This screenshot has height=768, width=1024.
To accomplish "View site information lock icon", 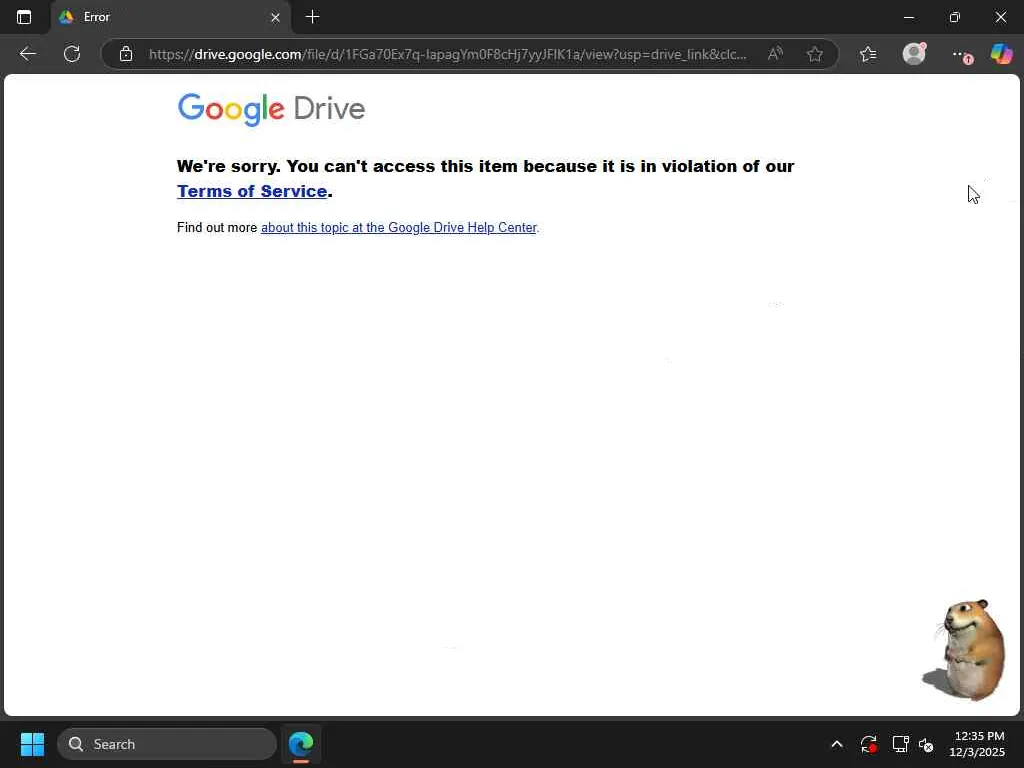I will [x=126, y=54].
